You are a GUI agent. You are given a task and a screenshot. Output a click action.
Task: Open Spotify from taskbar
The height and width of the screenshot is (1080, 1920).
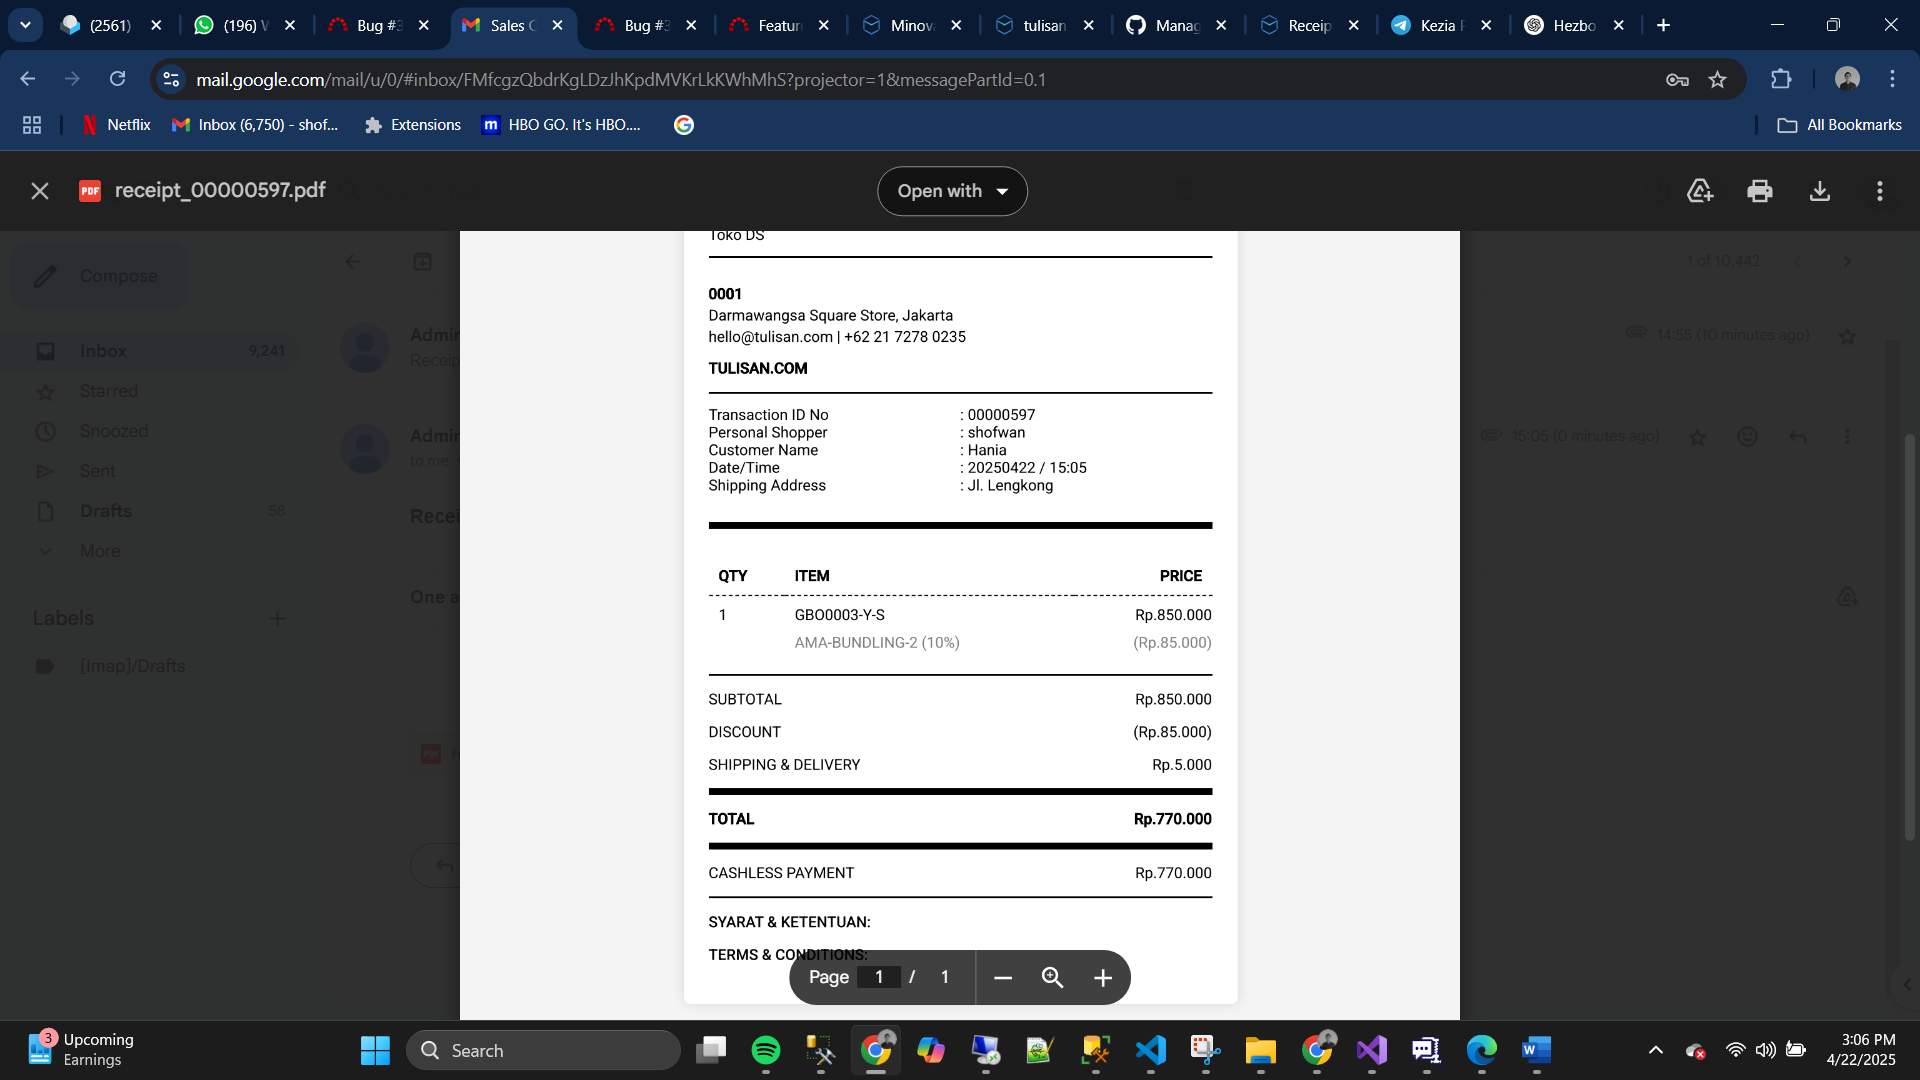coord(766,1050)
